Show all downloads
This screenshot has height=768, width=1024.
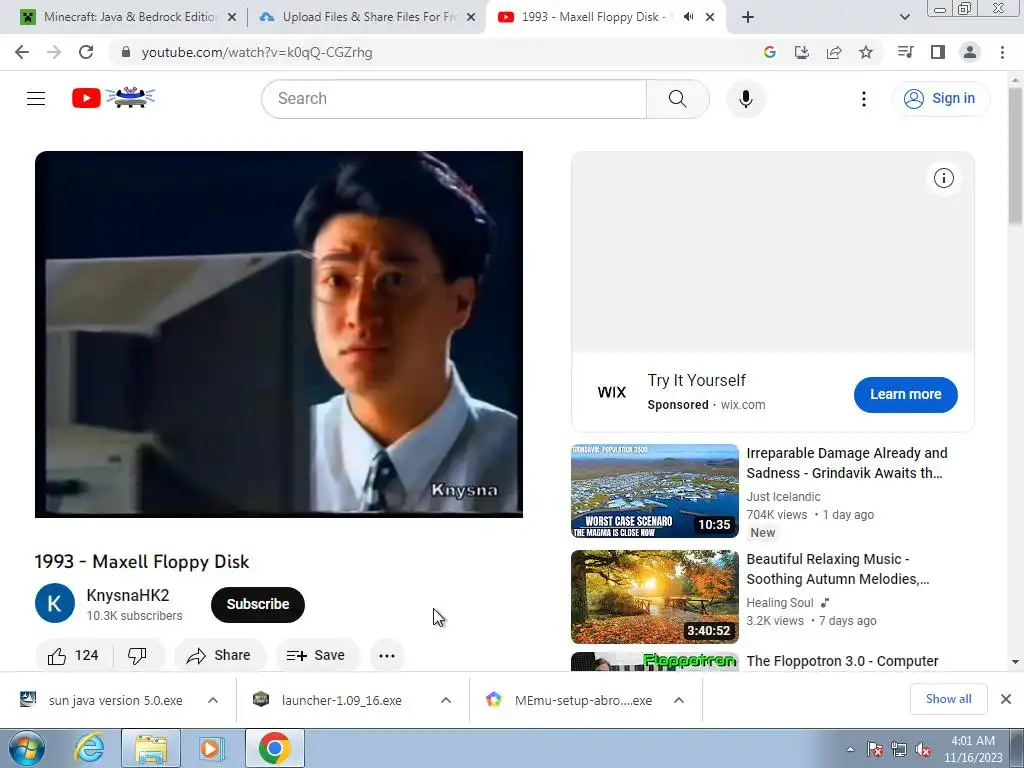pos(948,699)
